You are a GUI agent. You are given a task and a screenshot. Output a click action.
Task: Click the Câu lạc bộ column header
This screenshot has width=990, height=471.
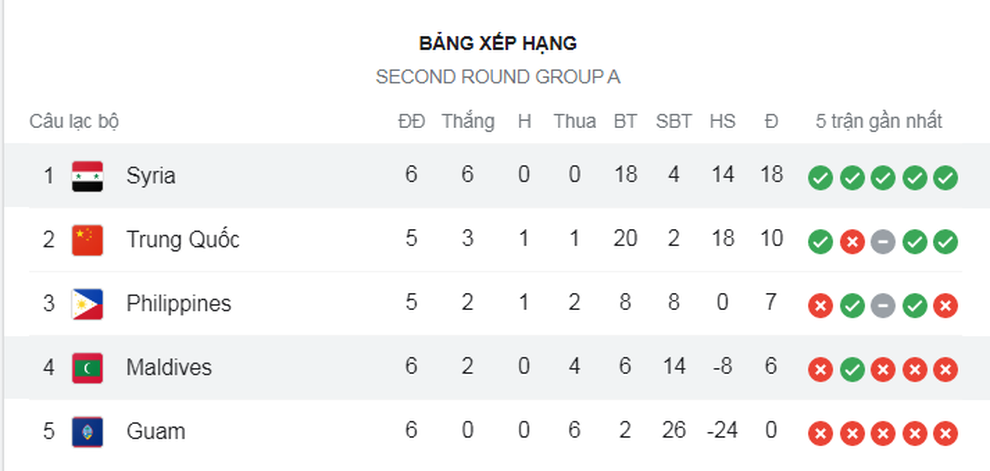point(74,121)
